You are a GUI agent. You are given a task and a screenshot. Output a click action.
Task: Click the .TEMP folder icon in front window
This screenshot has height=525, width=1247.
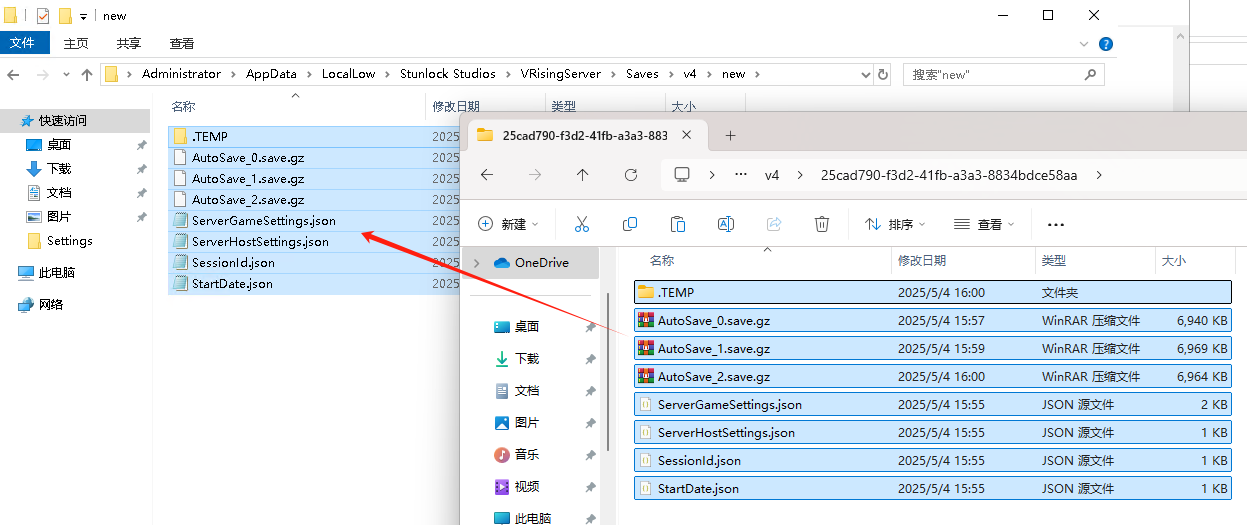click(646, 293)
